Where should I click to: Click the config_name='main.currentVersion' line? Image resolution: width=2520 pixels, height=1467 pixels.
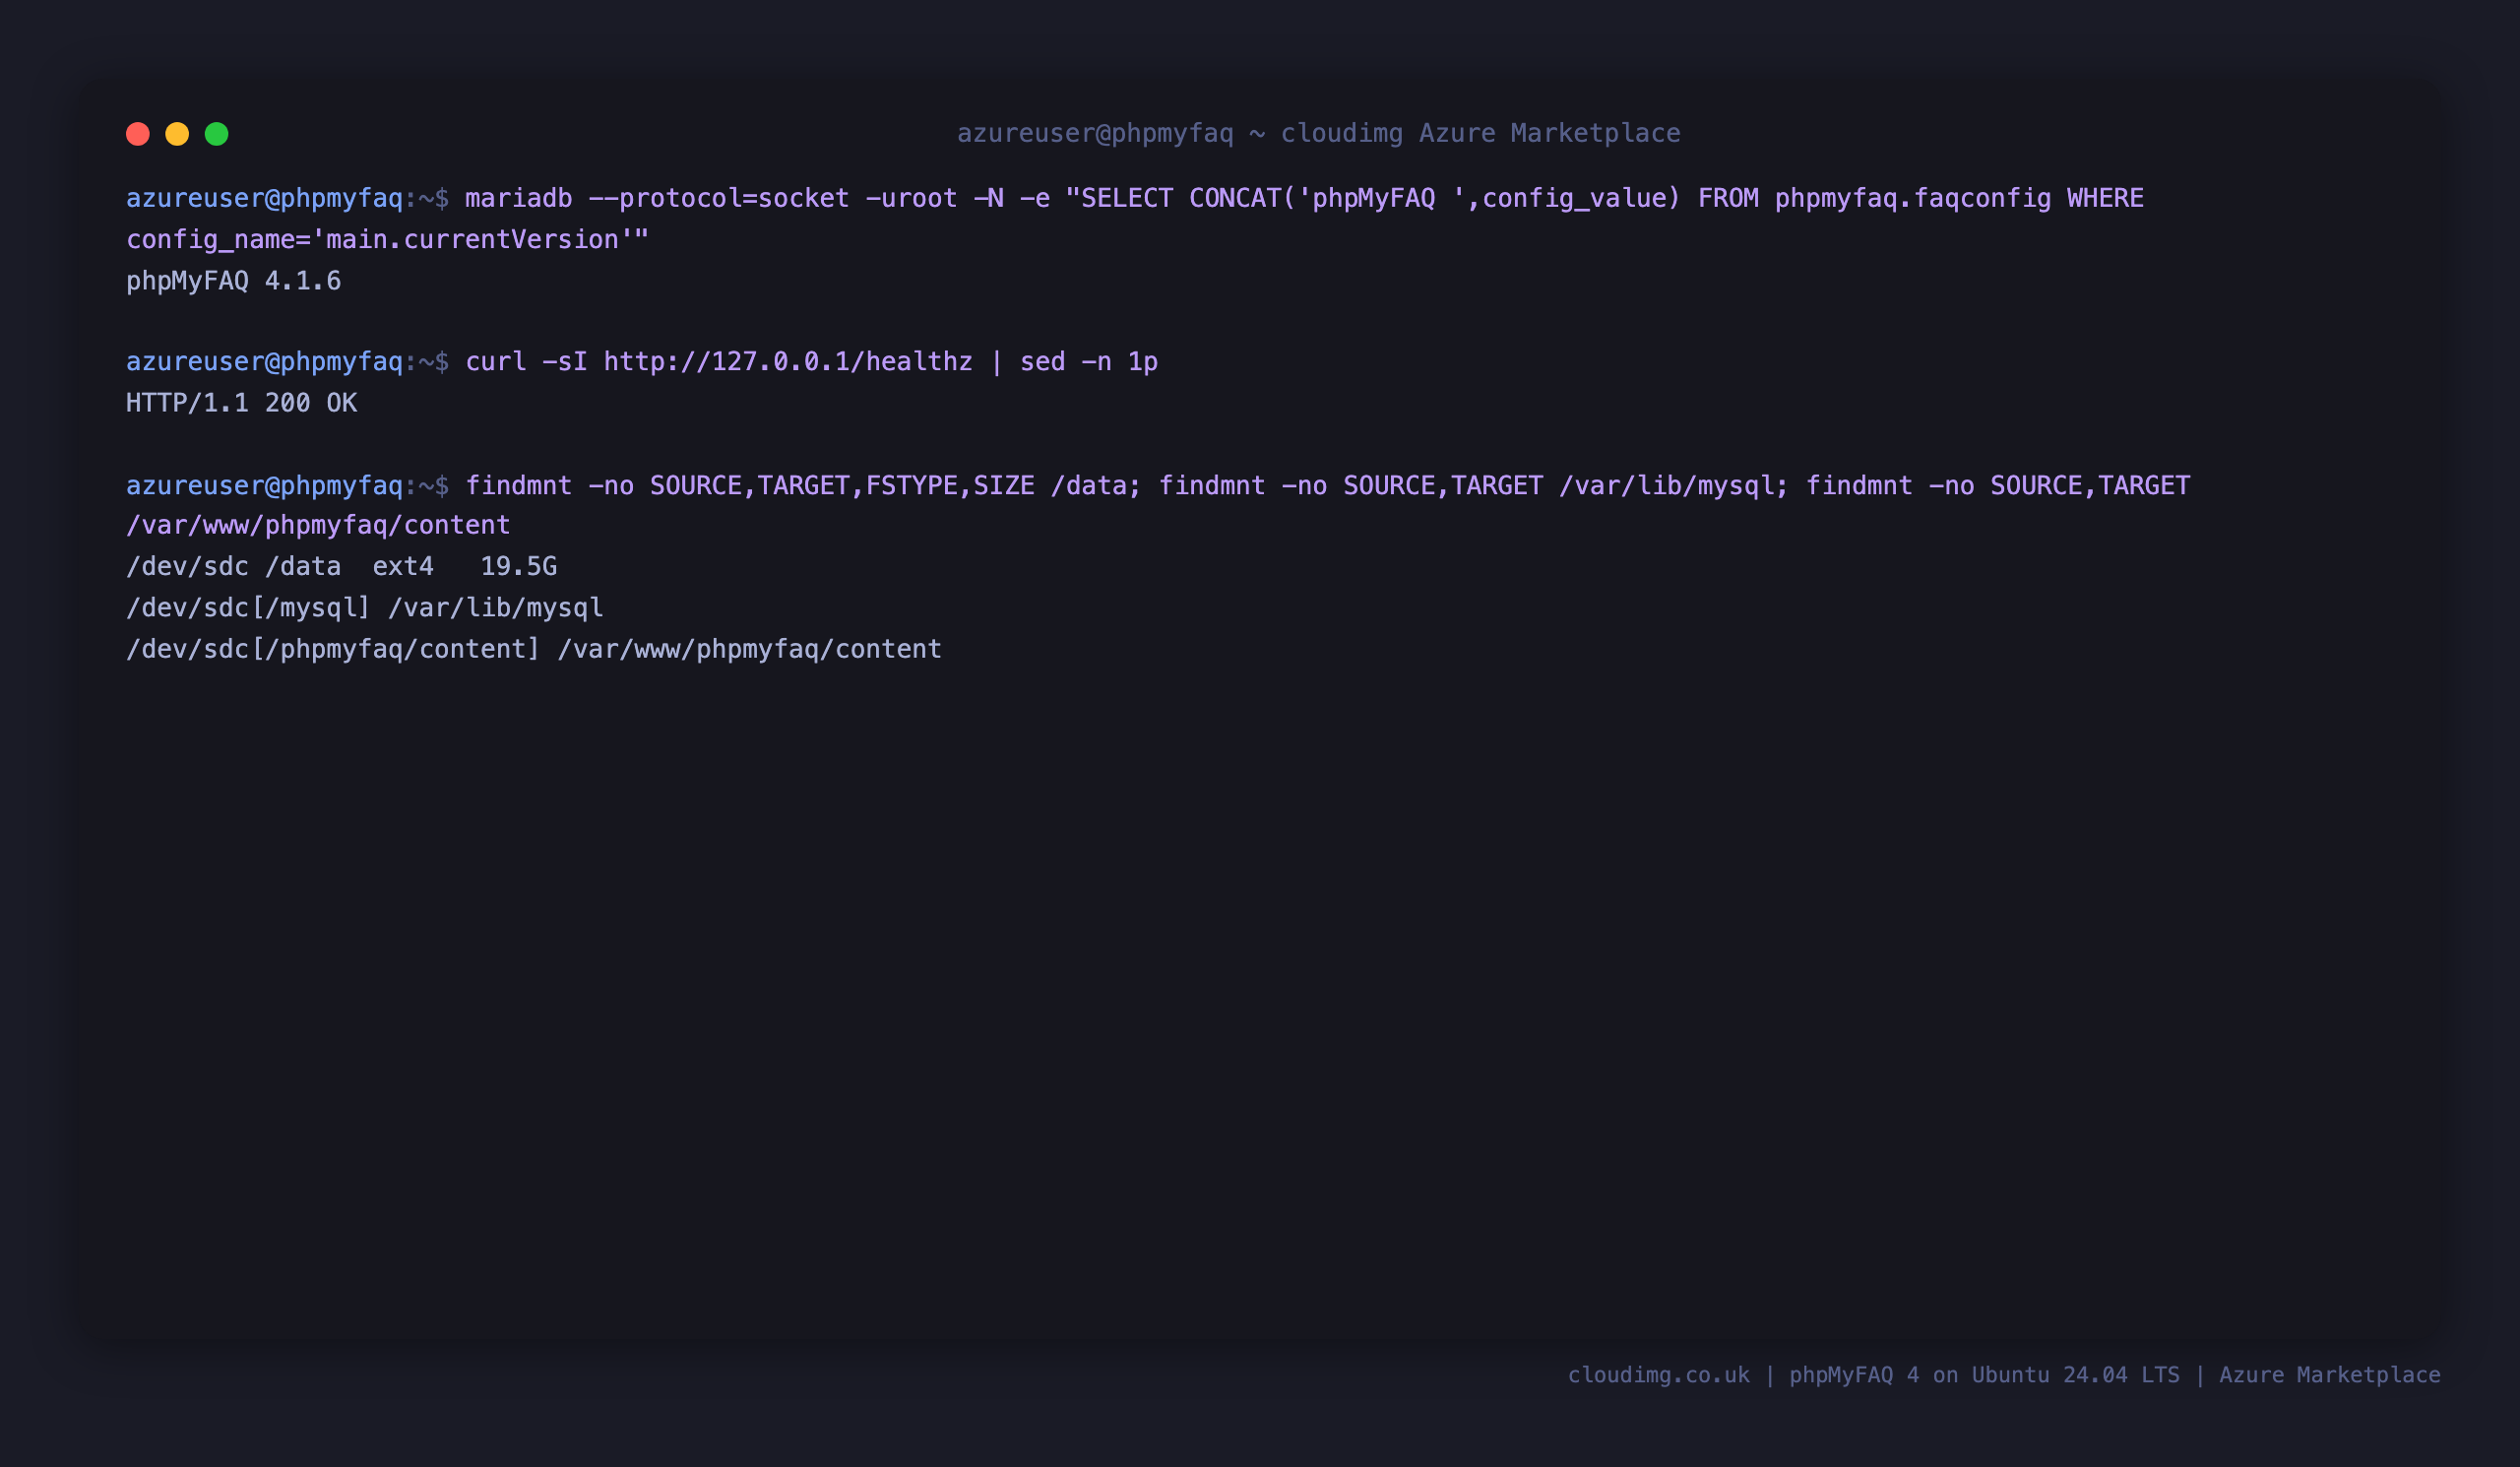(x=388, y=240)
